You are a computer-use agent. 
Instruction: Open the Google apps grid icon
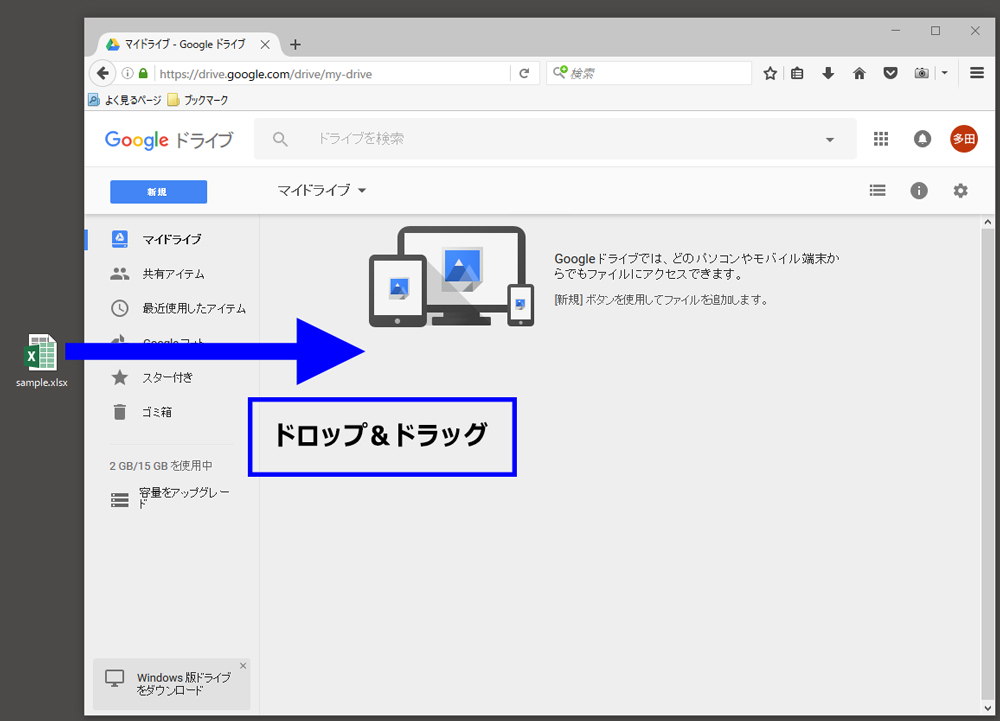(881, 138)
